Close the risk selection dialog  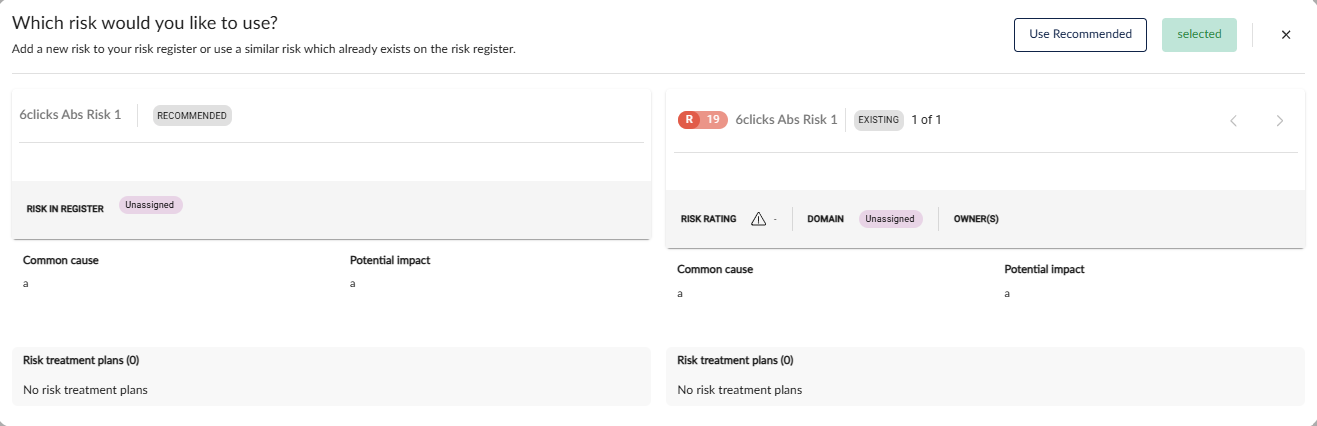pos(1286,34)
